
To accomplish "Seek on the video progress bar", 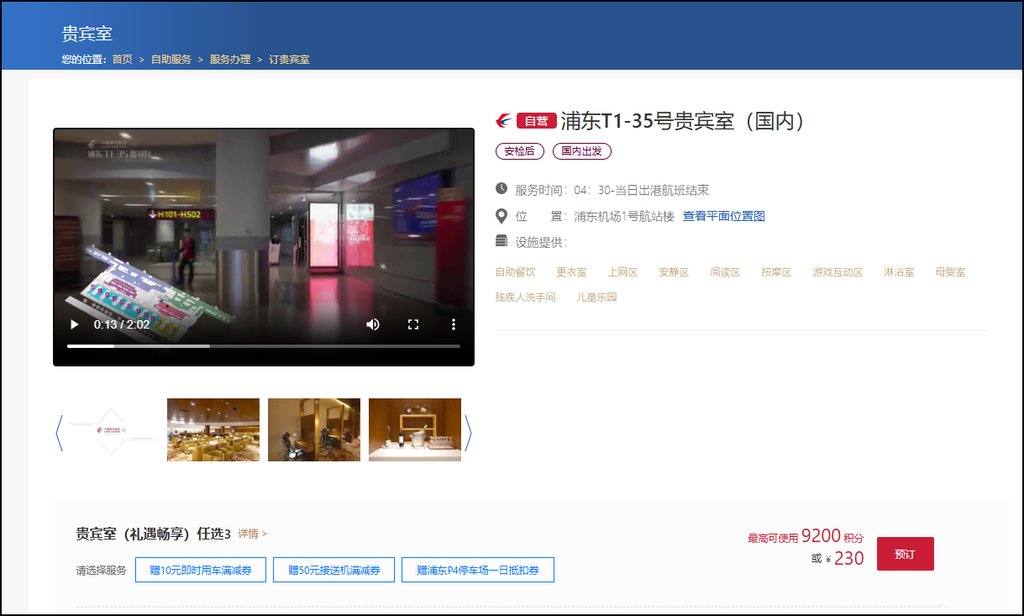I will coord(263,346).
